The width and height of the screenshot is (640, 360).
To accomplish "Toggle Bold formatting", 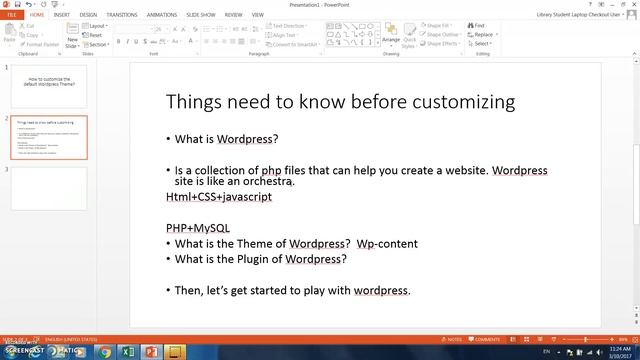I will pos(118,41).
